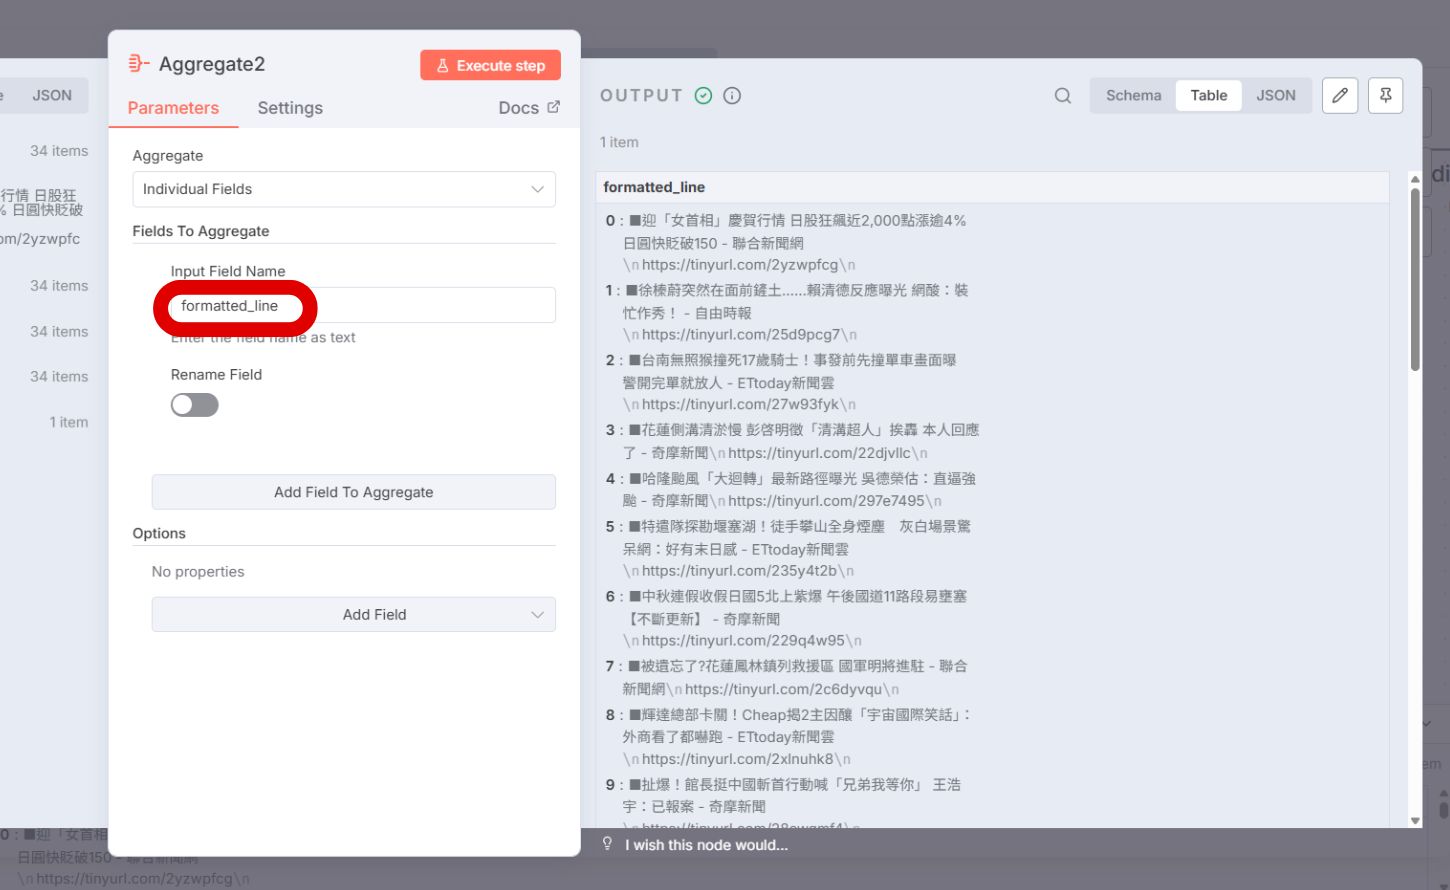Click the pencil edit icon above output
This screenshot has width=1450, height=890.
click(1340, 95)
